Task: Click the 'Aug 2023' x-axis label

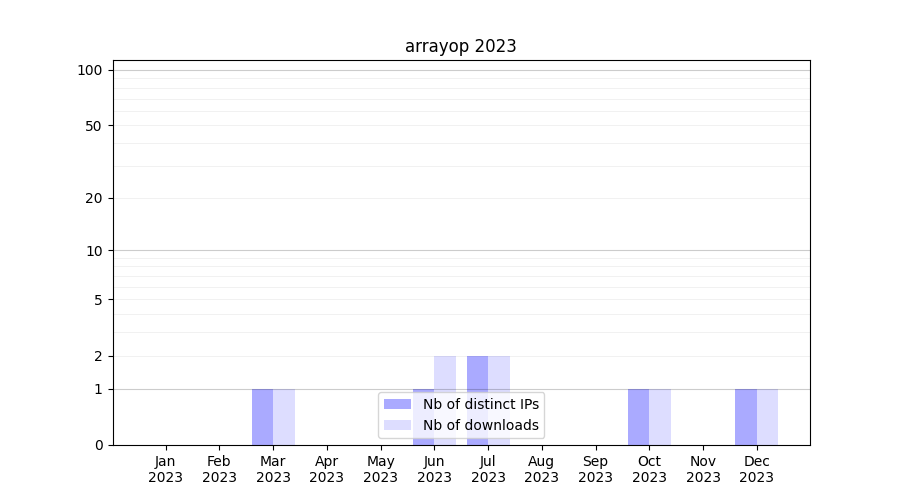Action: [x=542, y=469]
